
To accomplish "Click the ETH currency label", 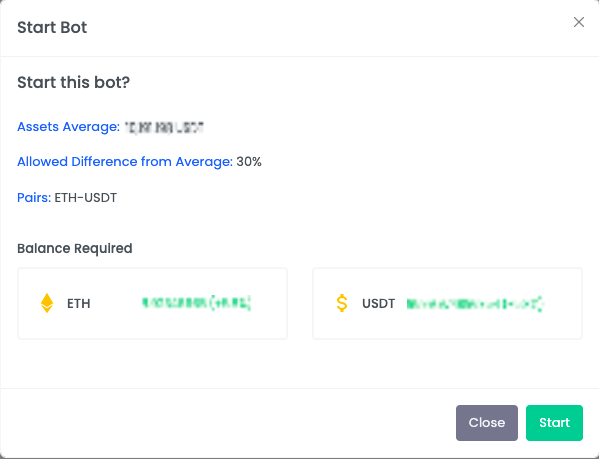I will click(x=79, y=304).
